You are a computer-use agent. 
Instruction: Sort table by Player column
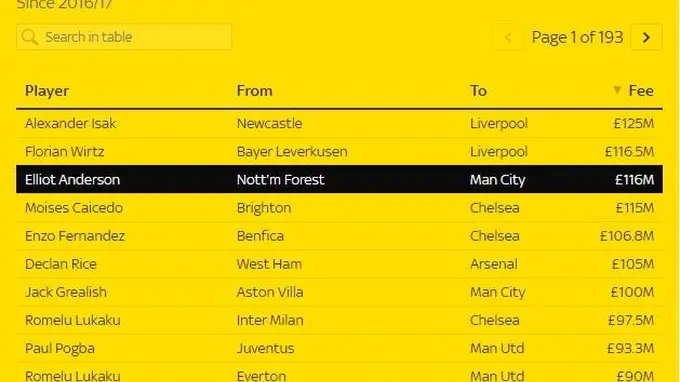(47, 91)
